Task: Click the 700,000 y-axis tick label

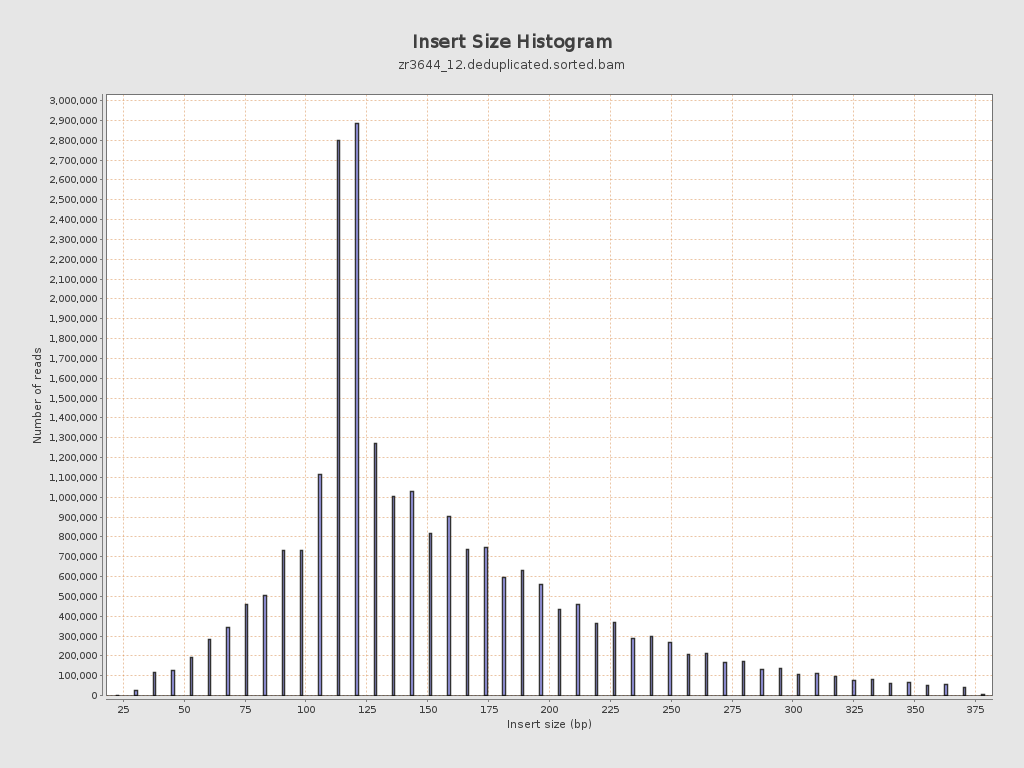Action: click(x=76, y=557)
